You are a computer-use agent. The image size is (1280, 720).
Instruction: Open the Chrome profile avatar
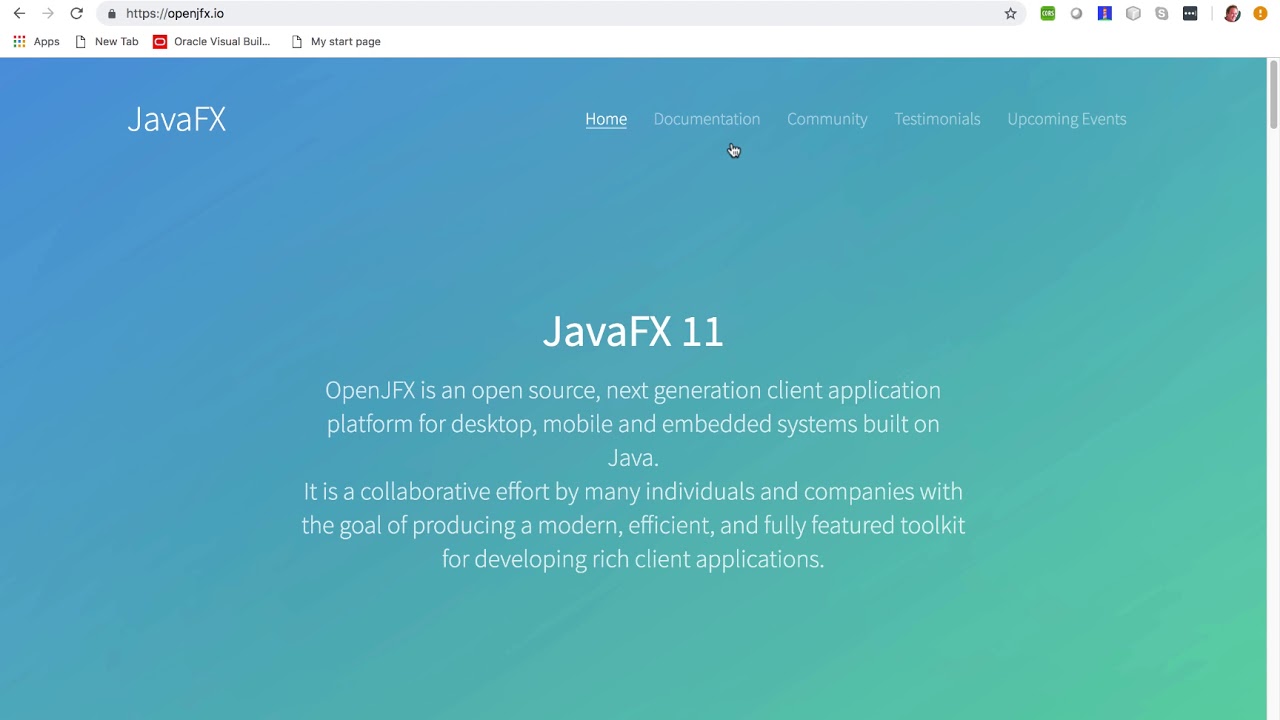1232,13
